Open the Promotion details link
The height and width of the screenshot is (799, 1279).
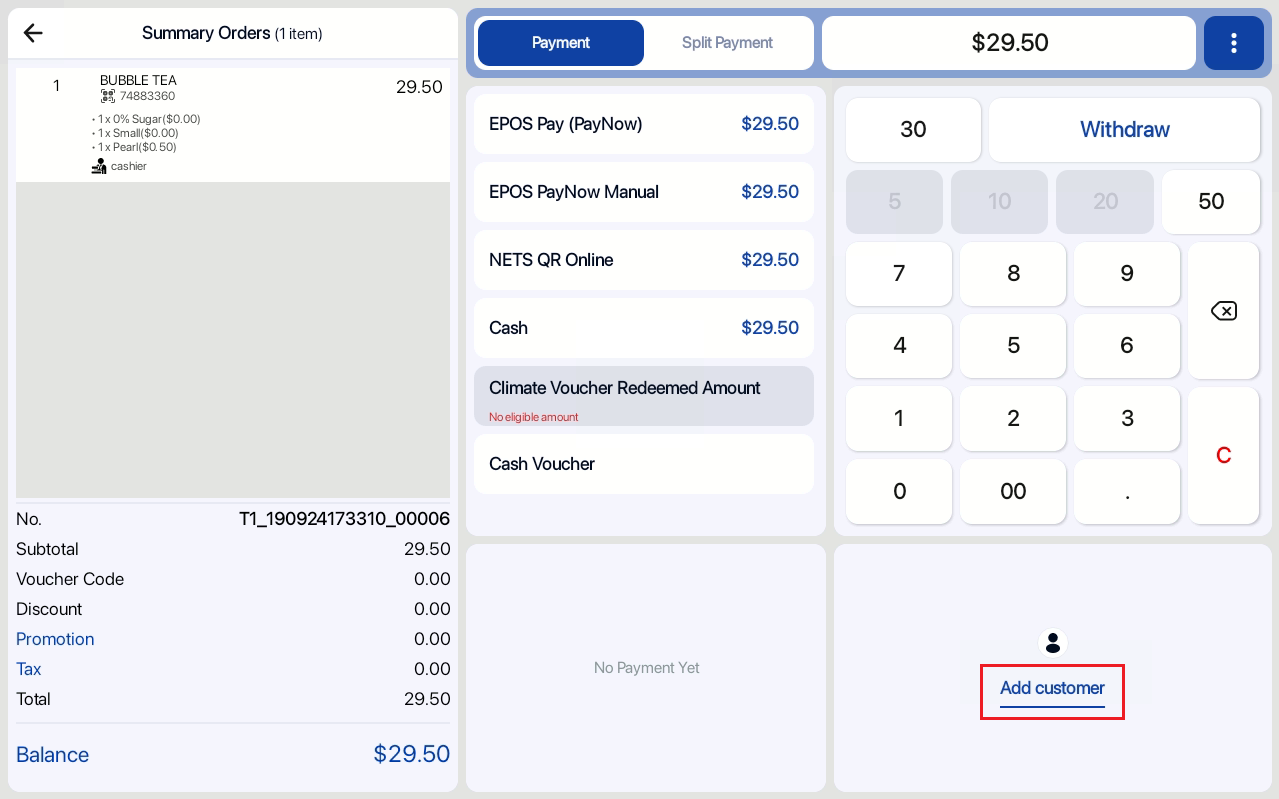(x=55, y=639)
